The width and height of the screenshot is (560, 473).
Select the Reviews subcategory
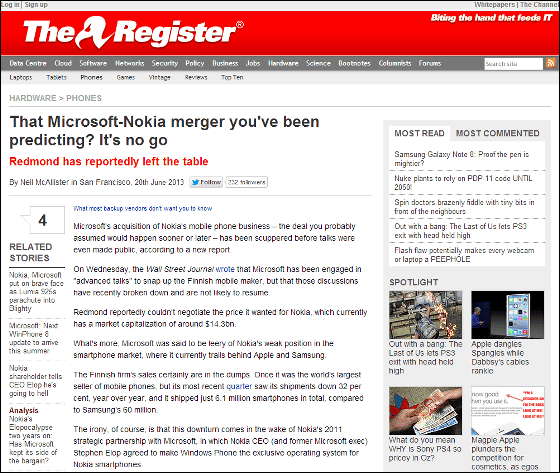196,77
